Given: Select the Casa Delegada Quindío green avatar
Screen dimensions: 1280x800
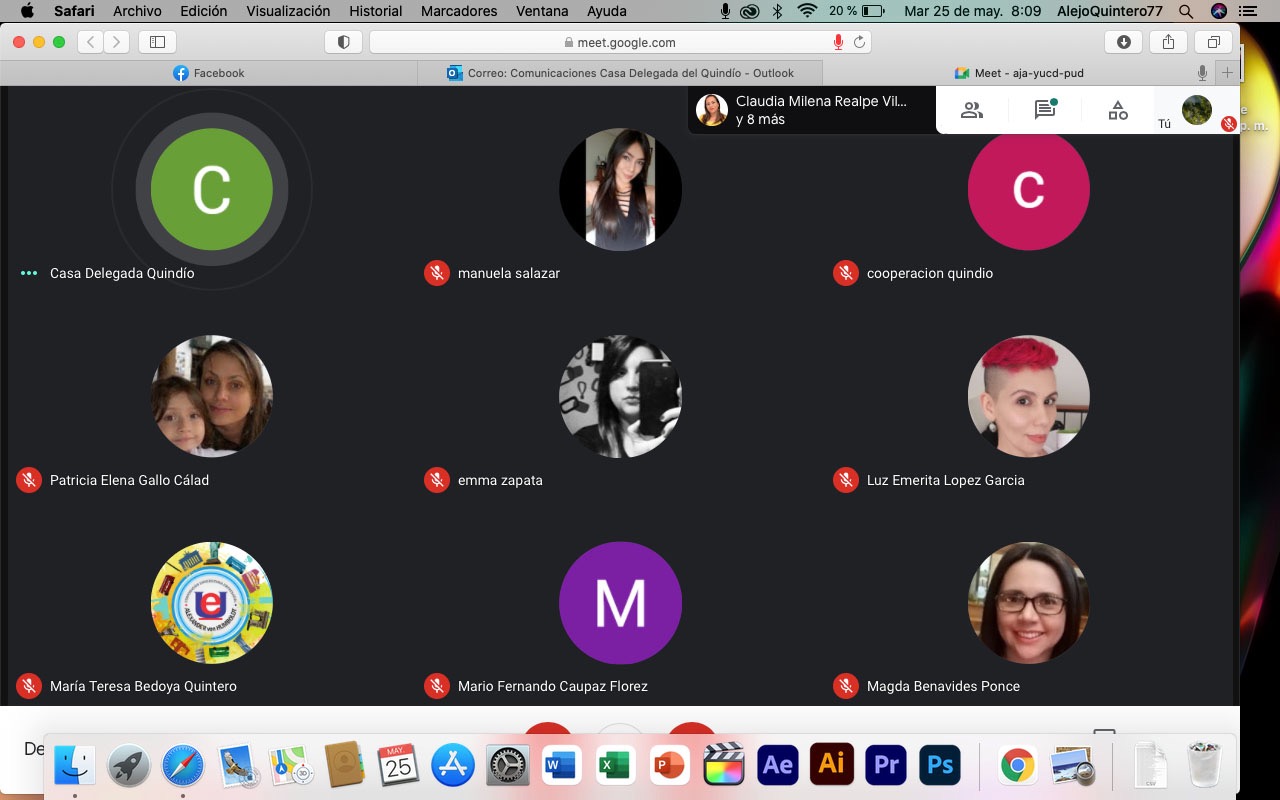Looking at the screenshot, I should [212, 189].
